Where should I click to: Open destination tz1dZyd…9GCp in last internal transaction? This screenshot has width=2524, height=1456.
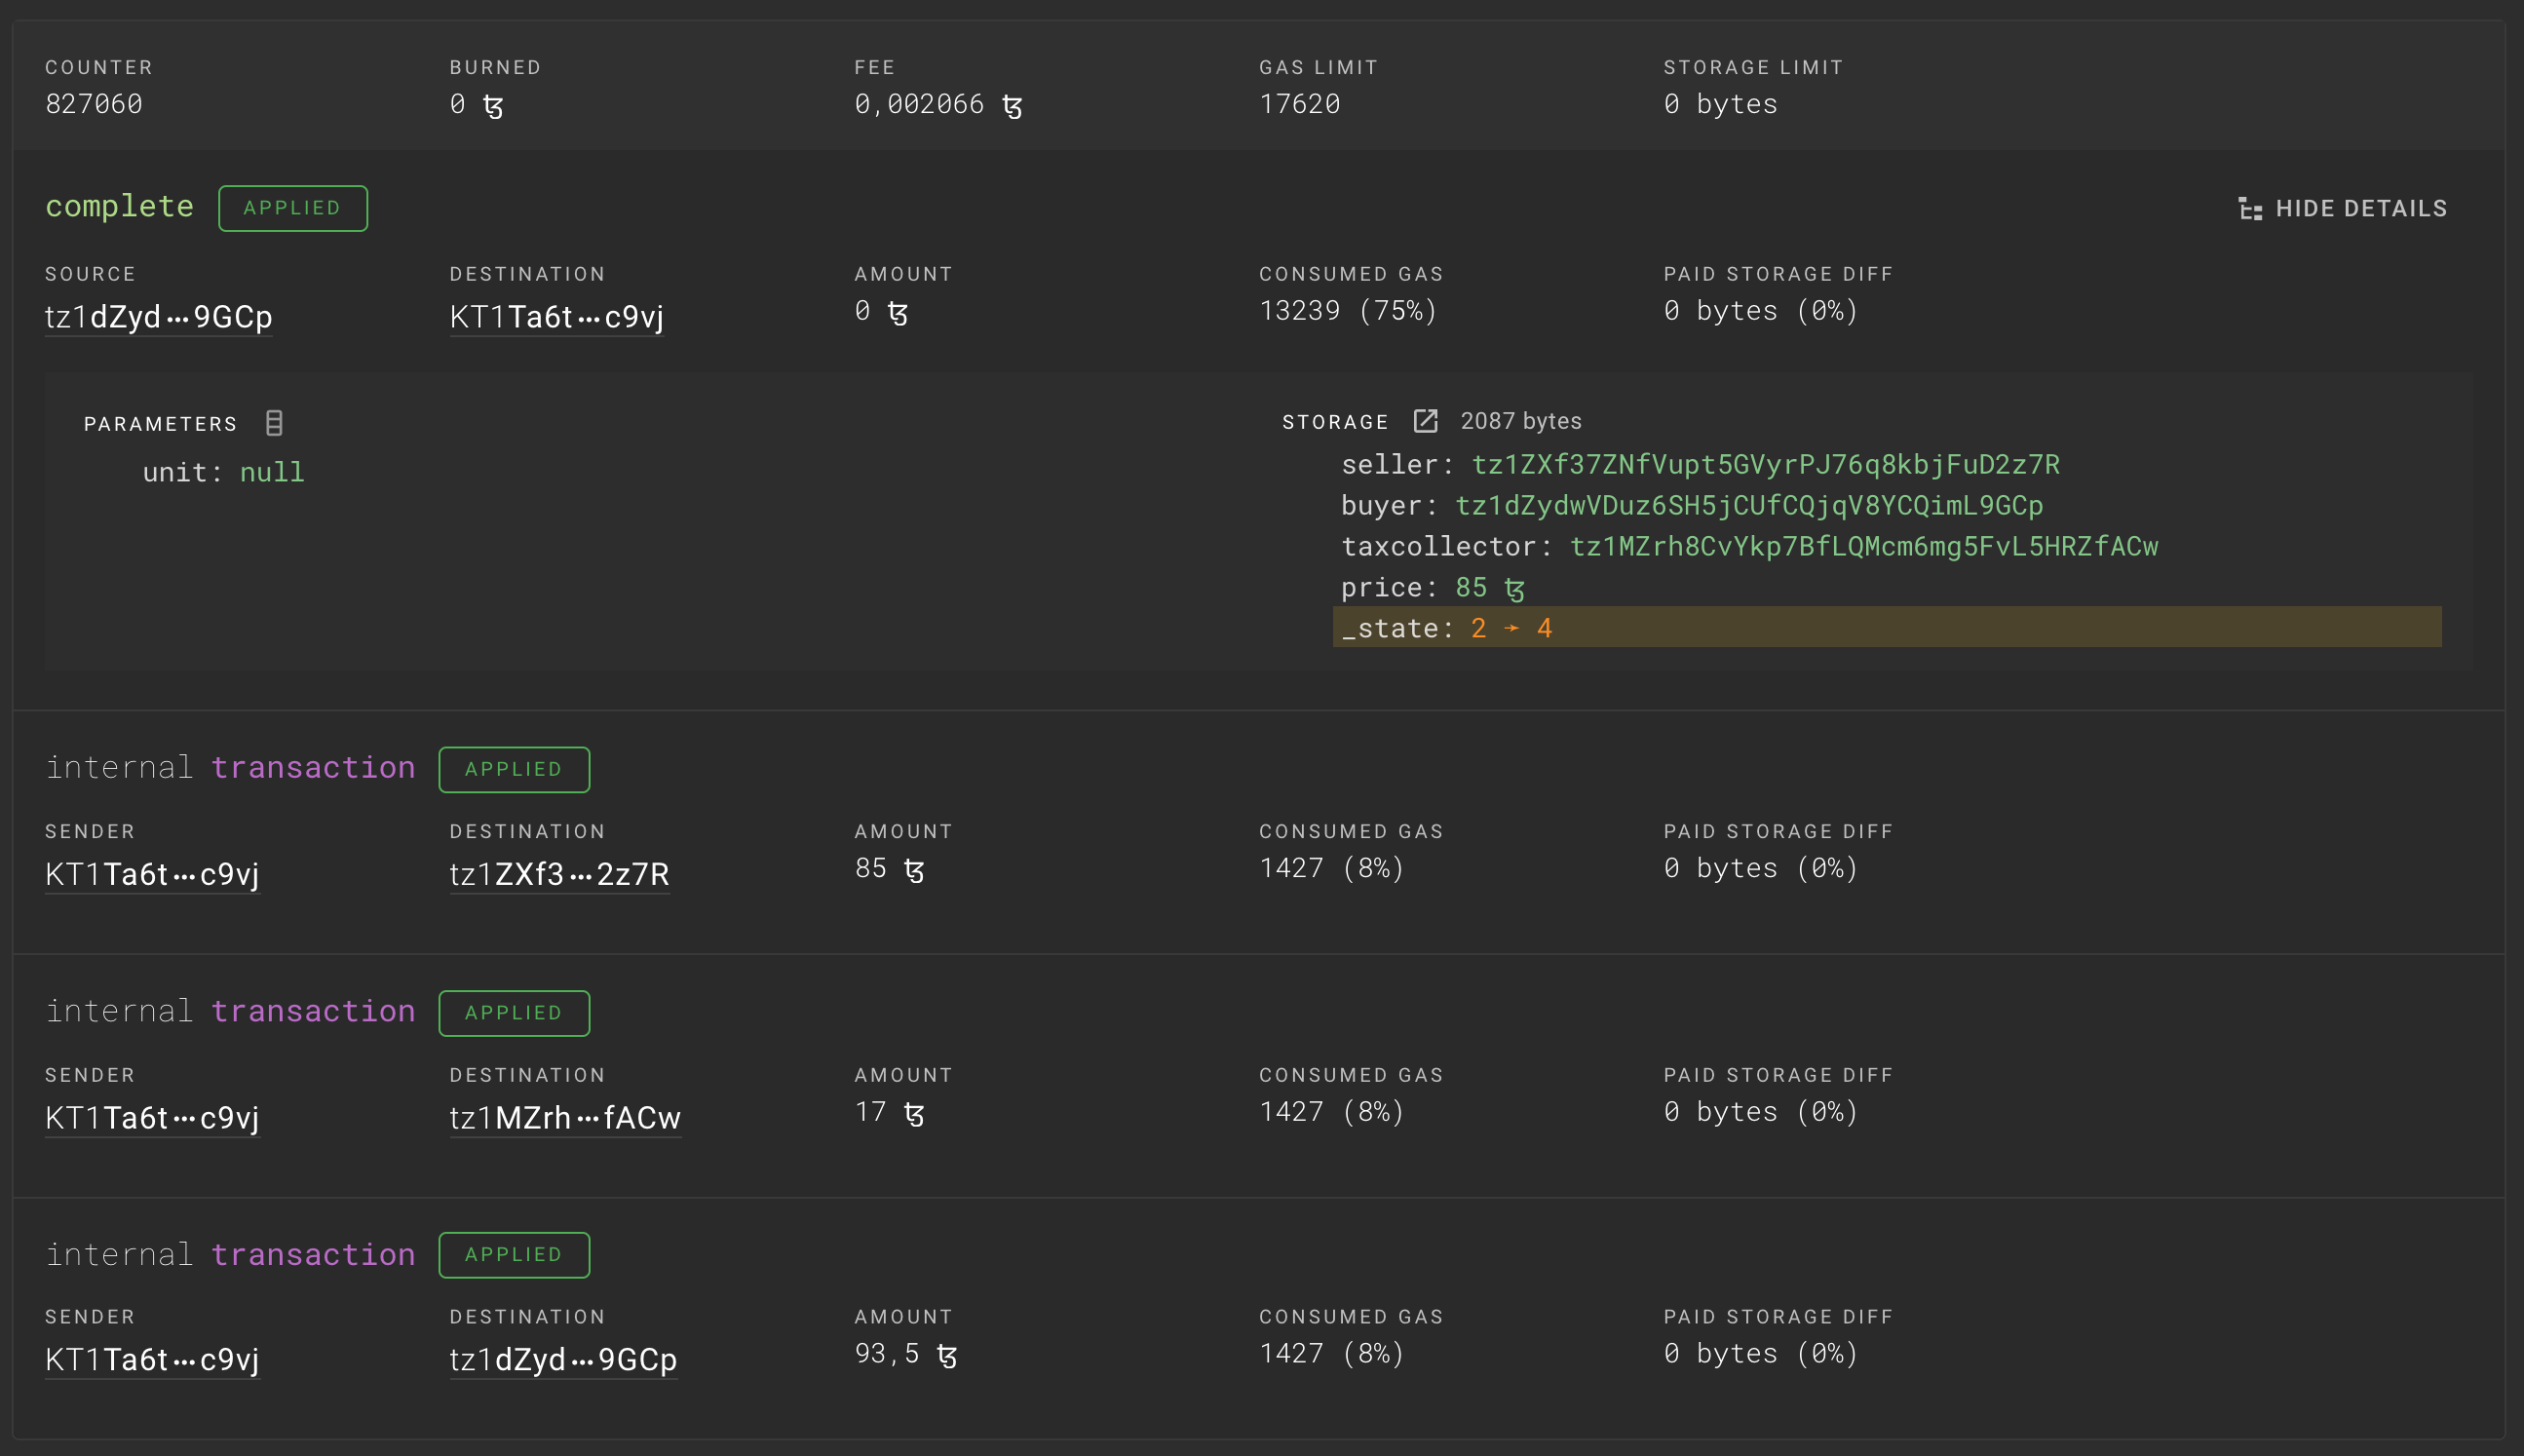click(563, 1360)
